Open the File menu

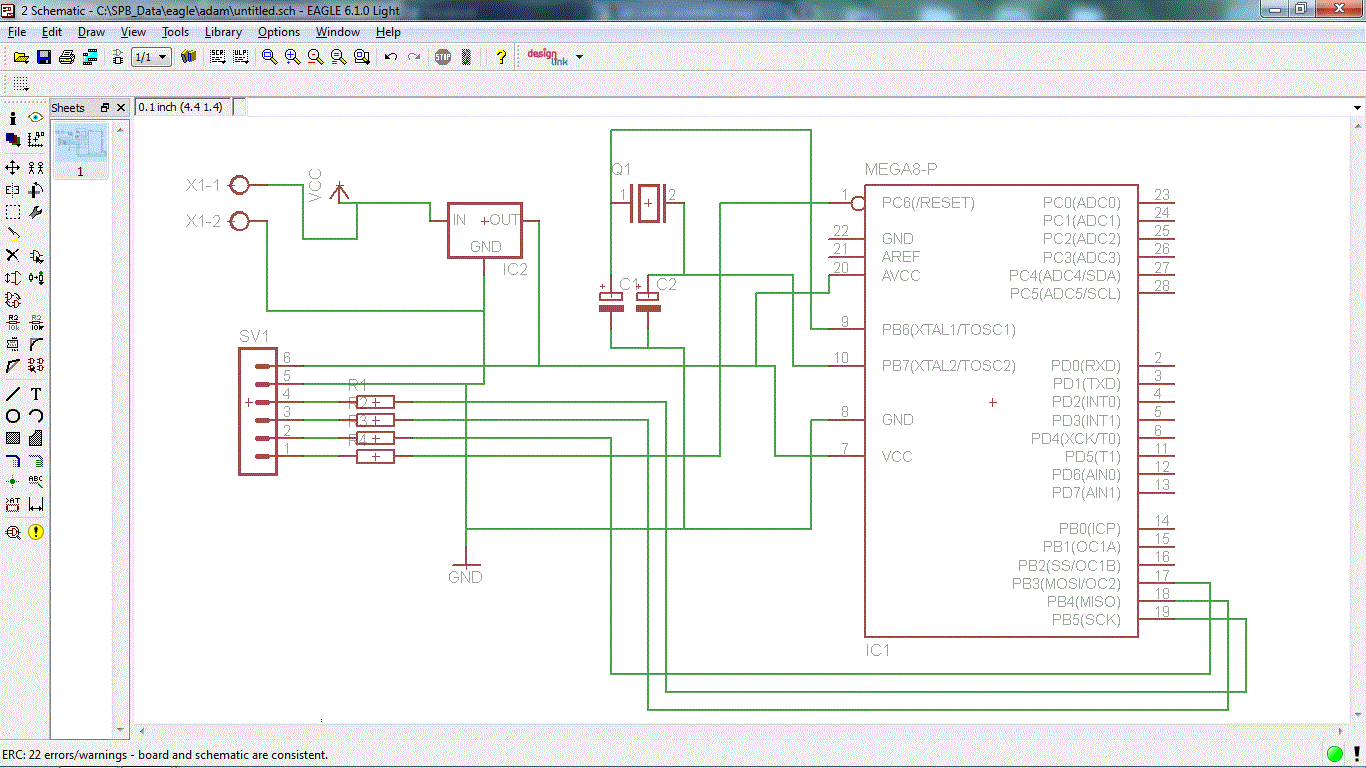click(x=16, y=32)
